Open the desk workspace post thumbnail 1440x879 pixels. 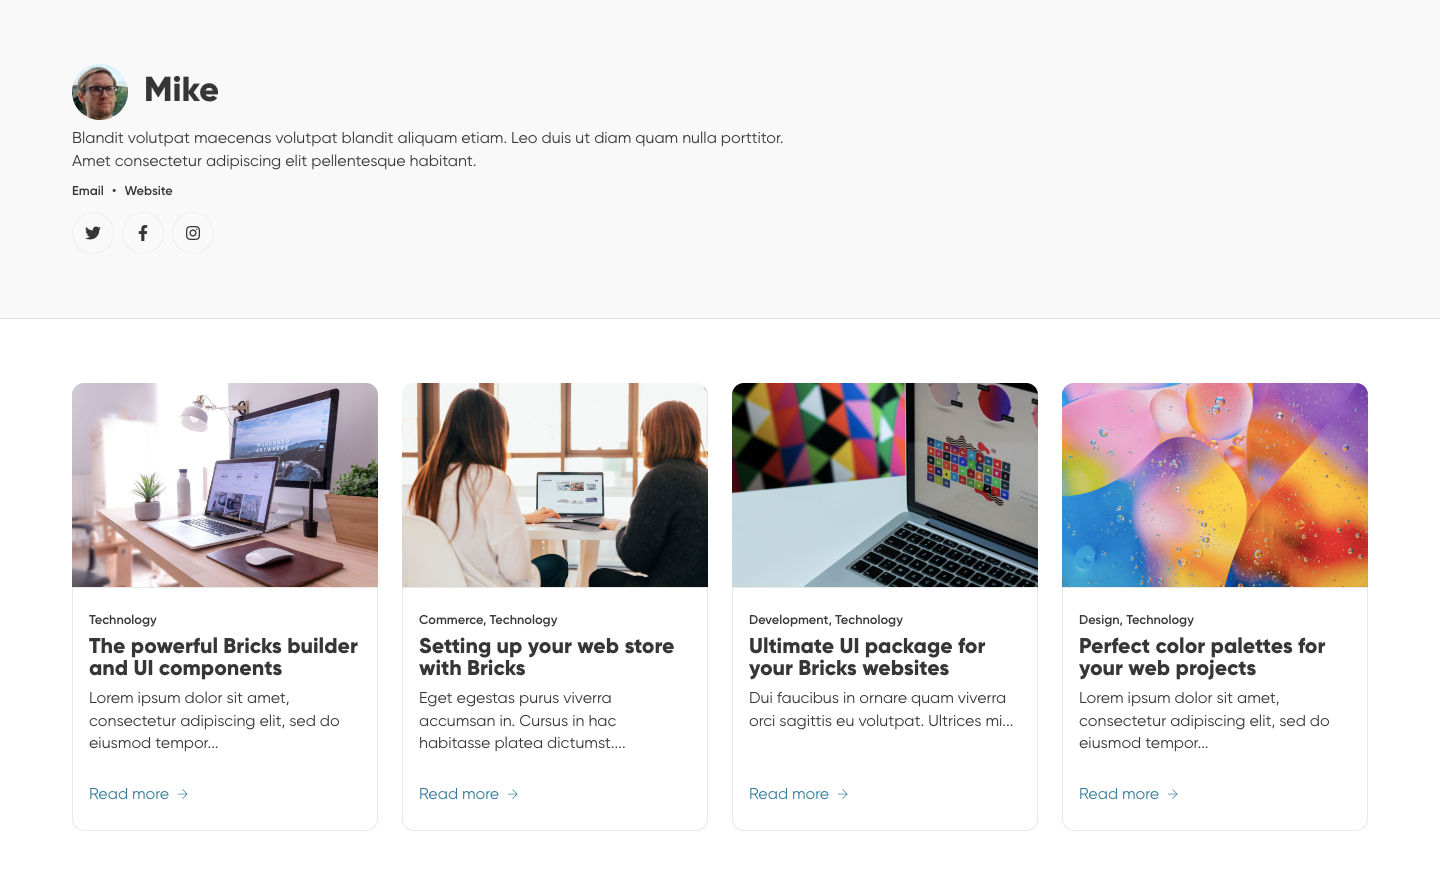click(x=225, y=485)
